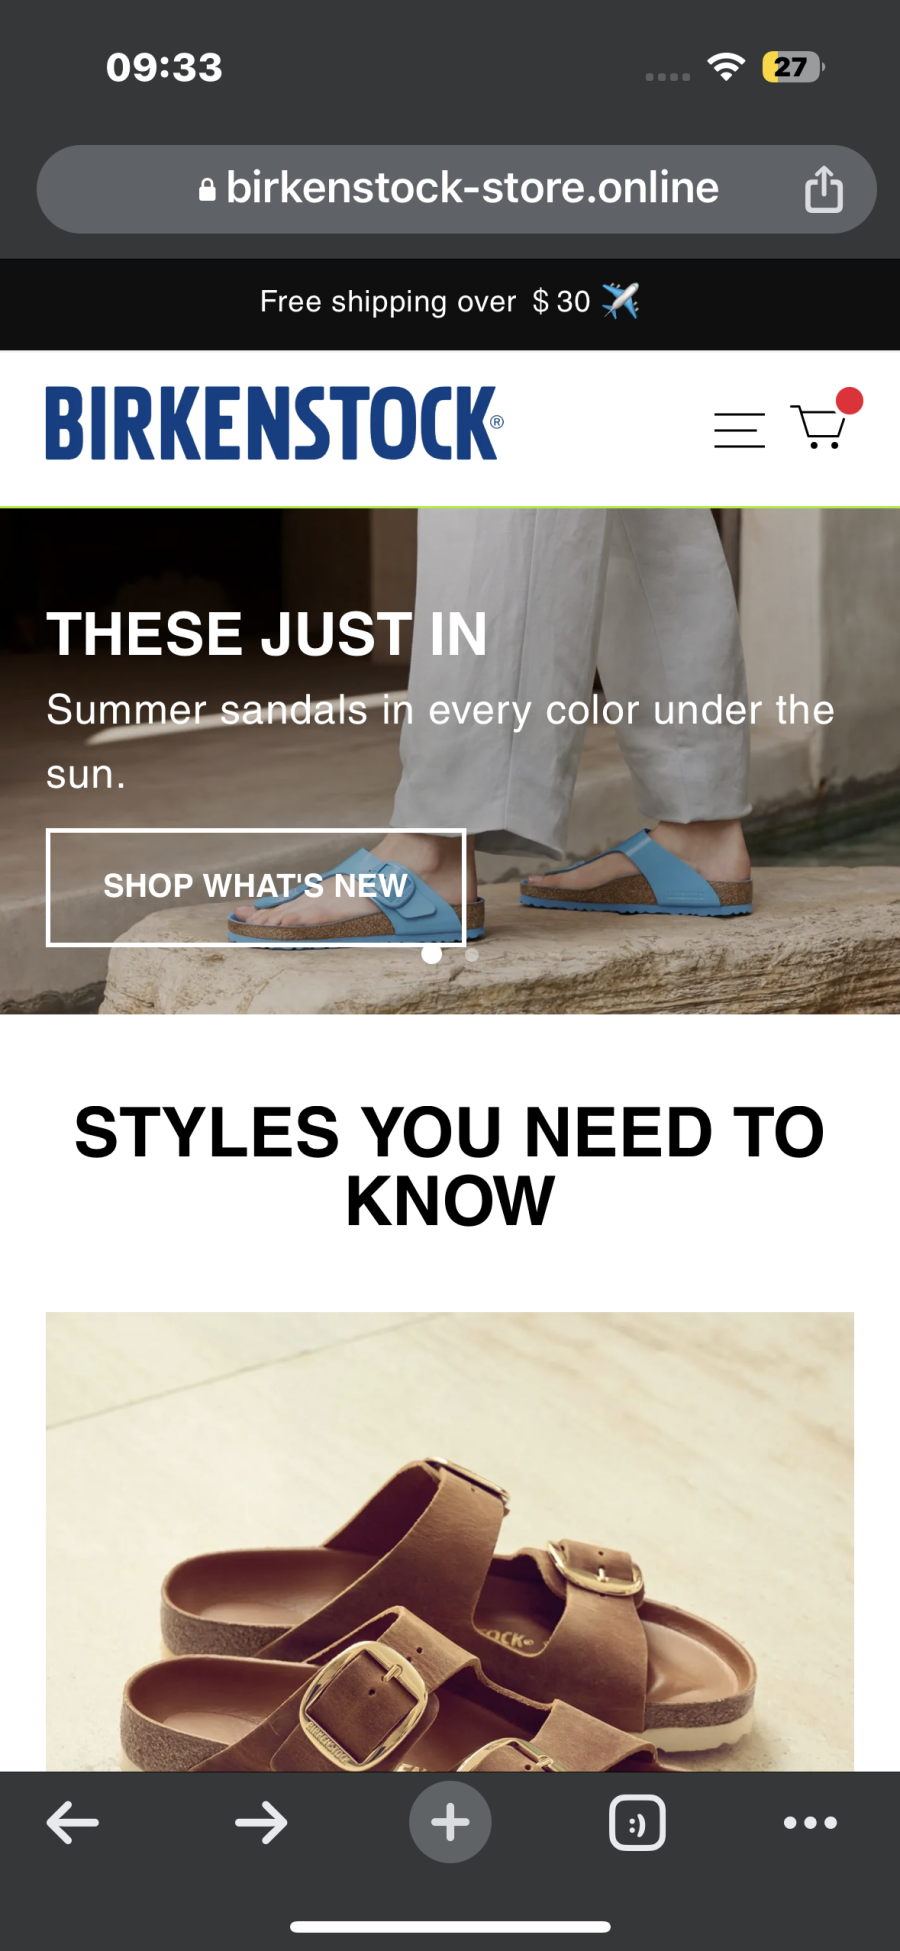Open the shopping cart

[x=819, y=427]
